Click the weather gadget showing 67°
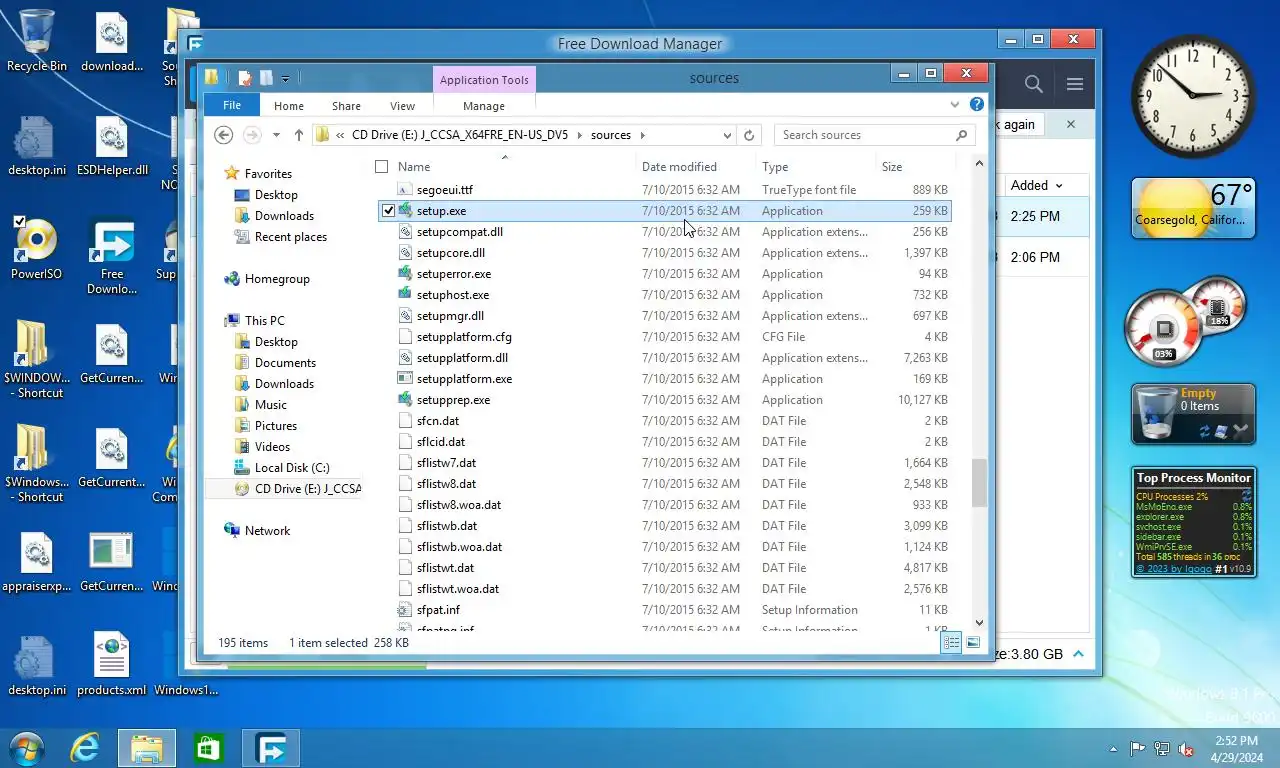This screenshot has width=1280, height=768. tap(1193, 208)
